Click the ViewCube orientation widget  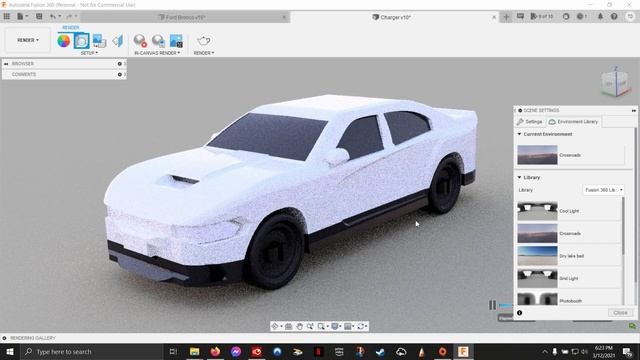616,83
